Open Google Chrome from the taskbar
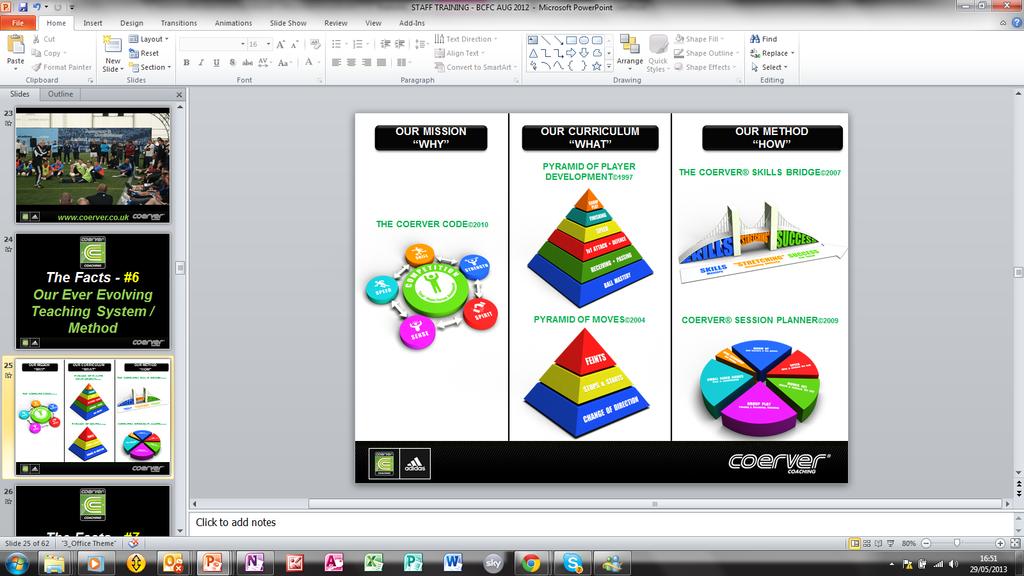The width and height of the screenshot is (1024, 576). click(x=531, y=562)
